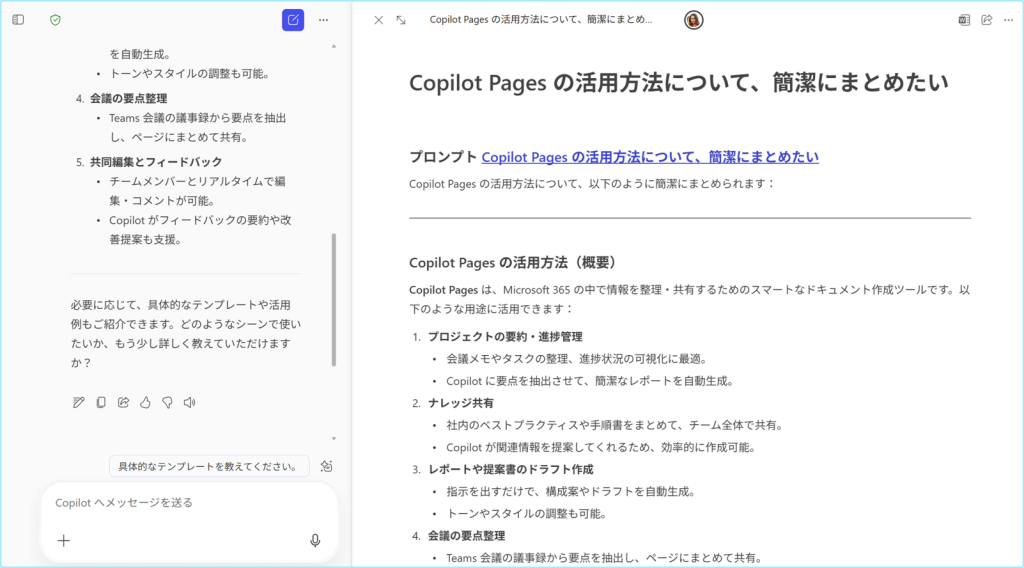
Task: Click page bullet Teams 会議の議事録から要点を抽出し、ページにまとめて共有。
Action: click(604, 558)
